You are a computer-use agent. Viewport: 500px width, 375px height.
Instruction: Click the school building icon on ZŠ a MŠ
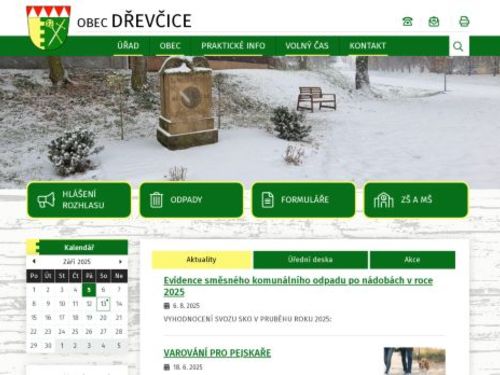pyautogui.click(x=383, y=200)
